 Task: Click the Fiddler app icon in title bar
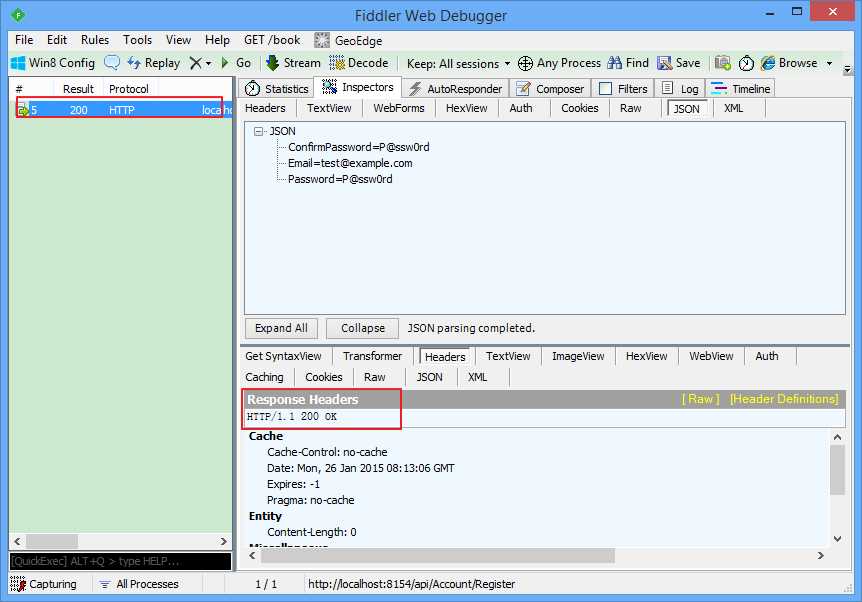[18, 15]
